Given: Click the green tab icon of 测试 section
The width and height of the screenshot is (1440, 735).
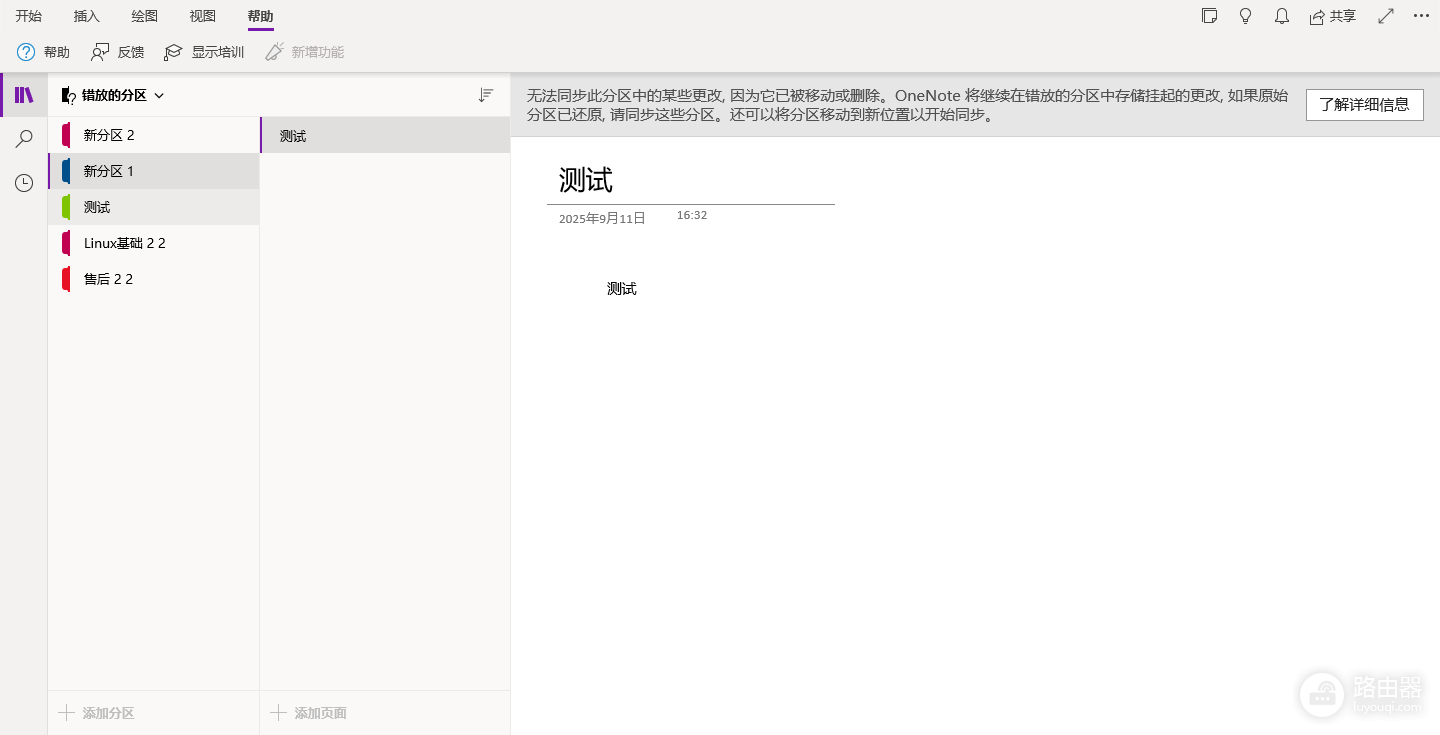Looking at the screenshot, I should 66,207.
